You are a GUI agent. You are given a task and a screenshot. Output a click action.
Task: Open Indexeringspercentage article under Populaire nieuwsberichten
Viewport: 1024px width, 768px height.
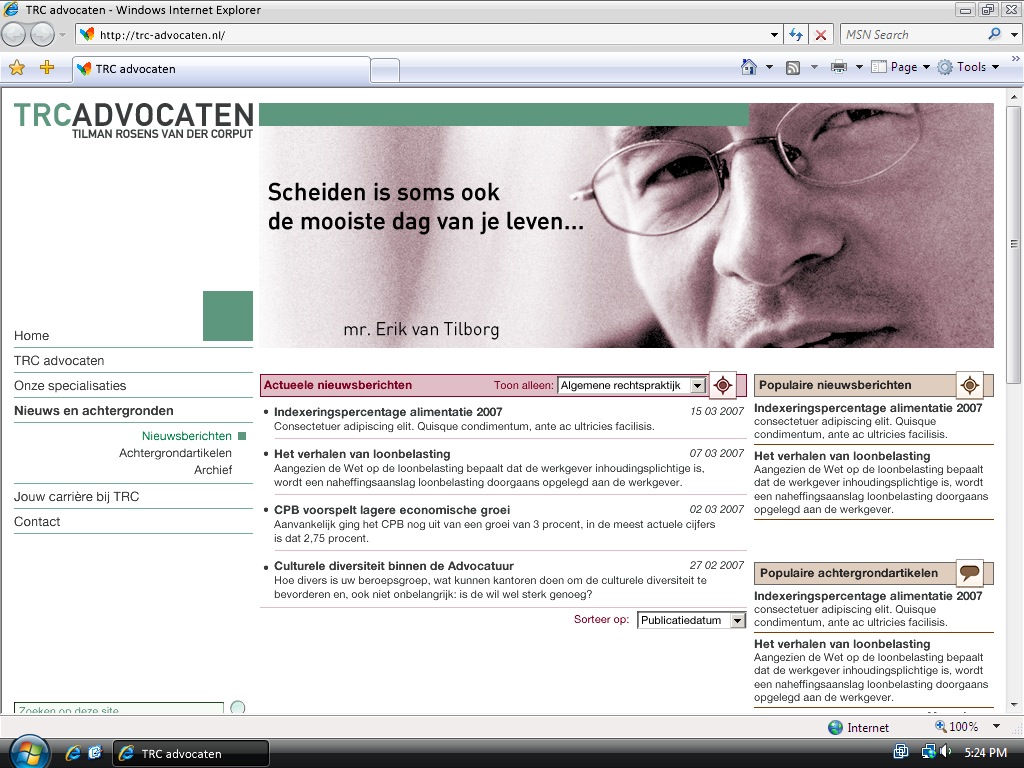pyautogui.click(x=868, y=408)
